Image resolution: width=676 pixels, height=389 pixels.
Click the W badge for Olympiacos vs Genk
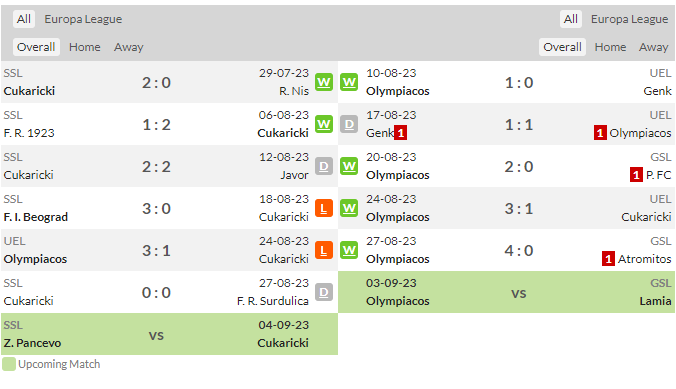(x=349, y=82)
